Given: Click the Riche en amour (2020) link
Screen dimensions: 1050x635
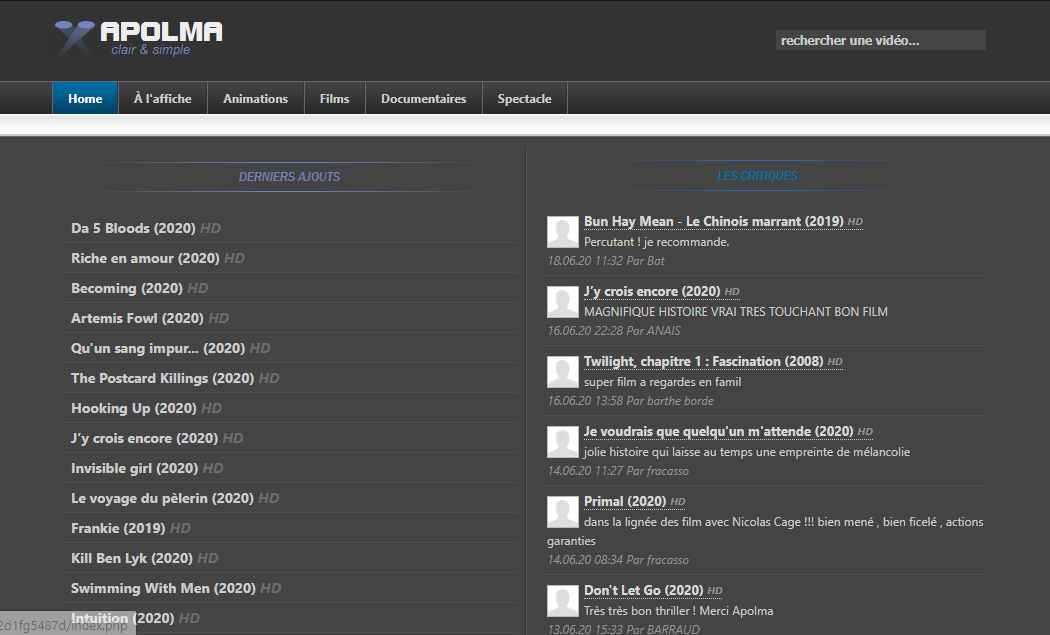Looking at the screenshot, I should point(145,258).
